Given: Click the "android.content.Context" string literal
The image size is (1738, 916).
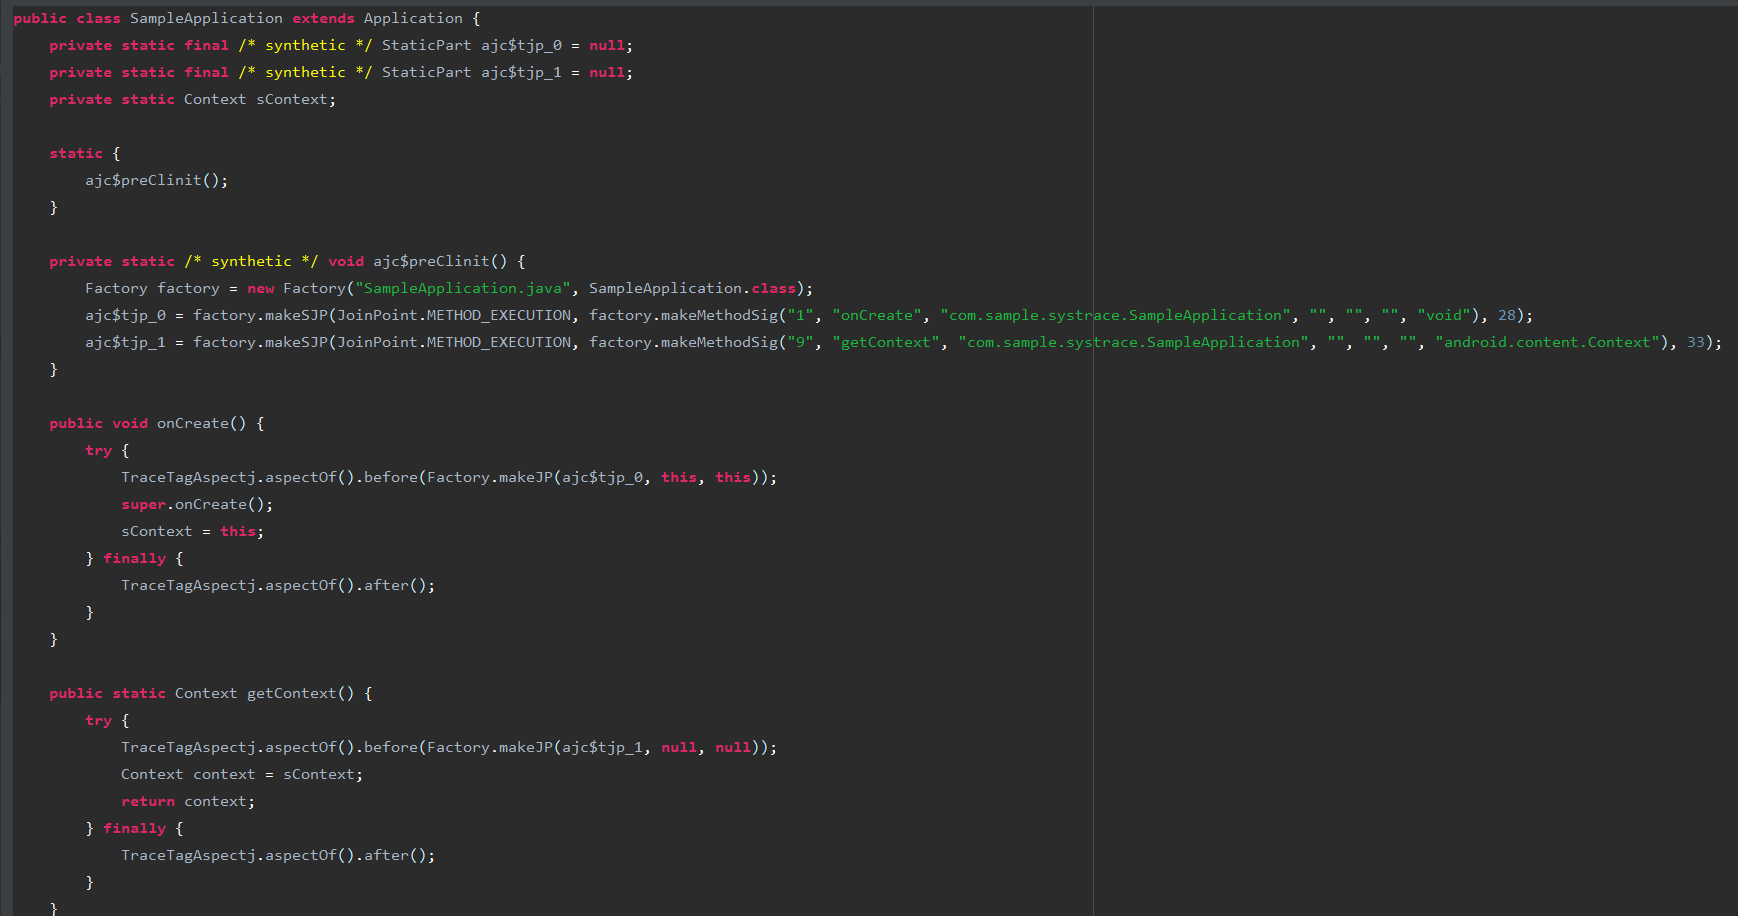Looking at the screenshot, I should [x=1547, y=342].
